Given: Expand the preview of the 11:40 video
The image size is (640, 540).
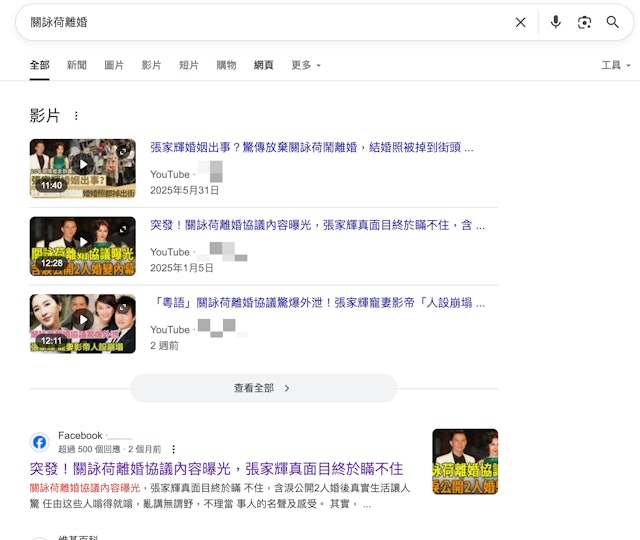Looking at the screenshot, I should pos(123,151).
